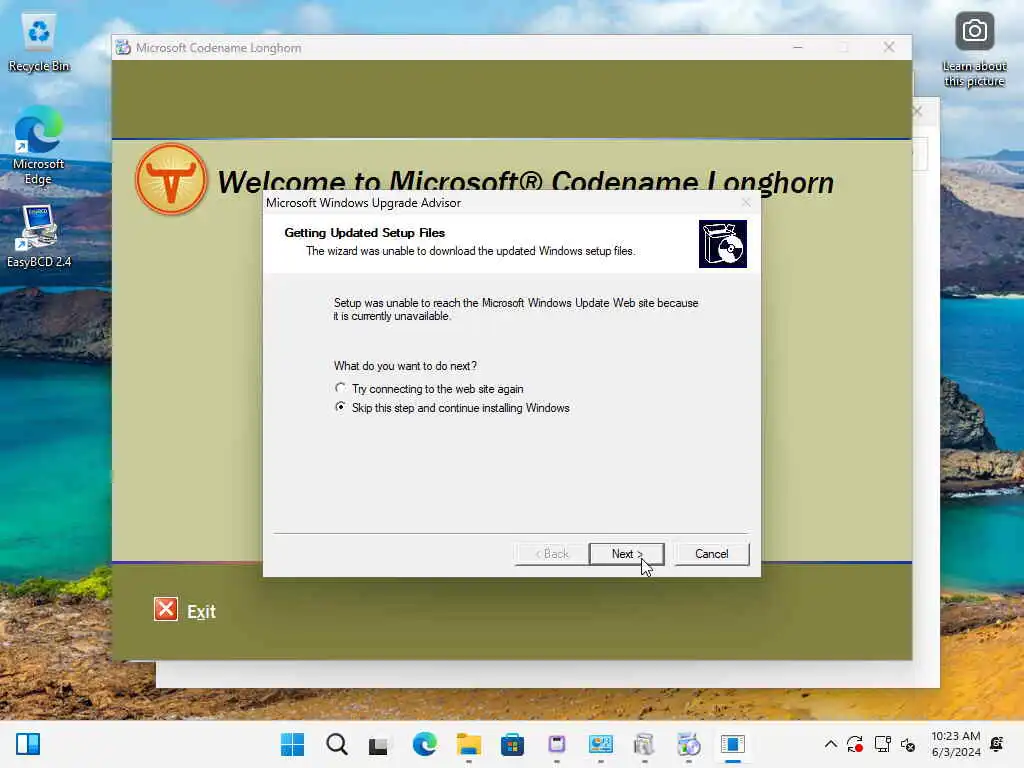Open Microsoft Store from the taskbar

point(512,744)
